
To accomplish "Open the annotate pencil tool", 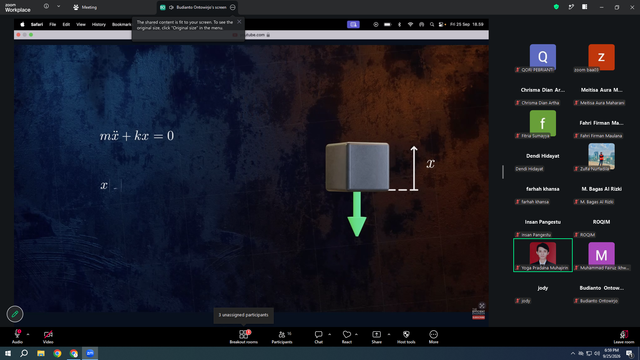I will 15,314.
